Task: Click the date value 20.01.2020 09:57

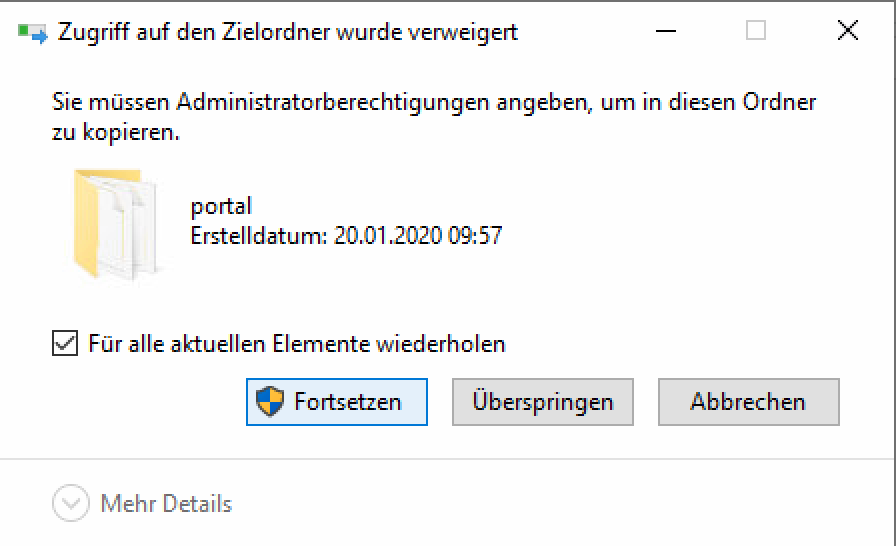Action: pos(419,236)
